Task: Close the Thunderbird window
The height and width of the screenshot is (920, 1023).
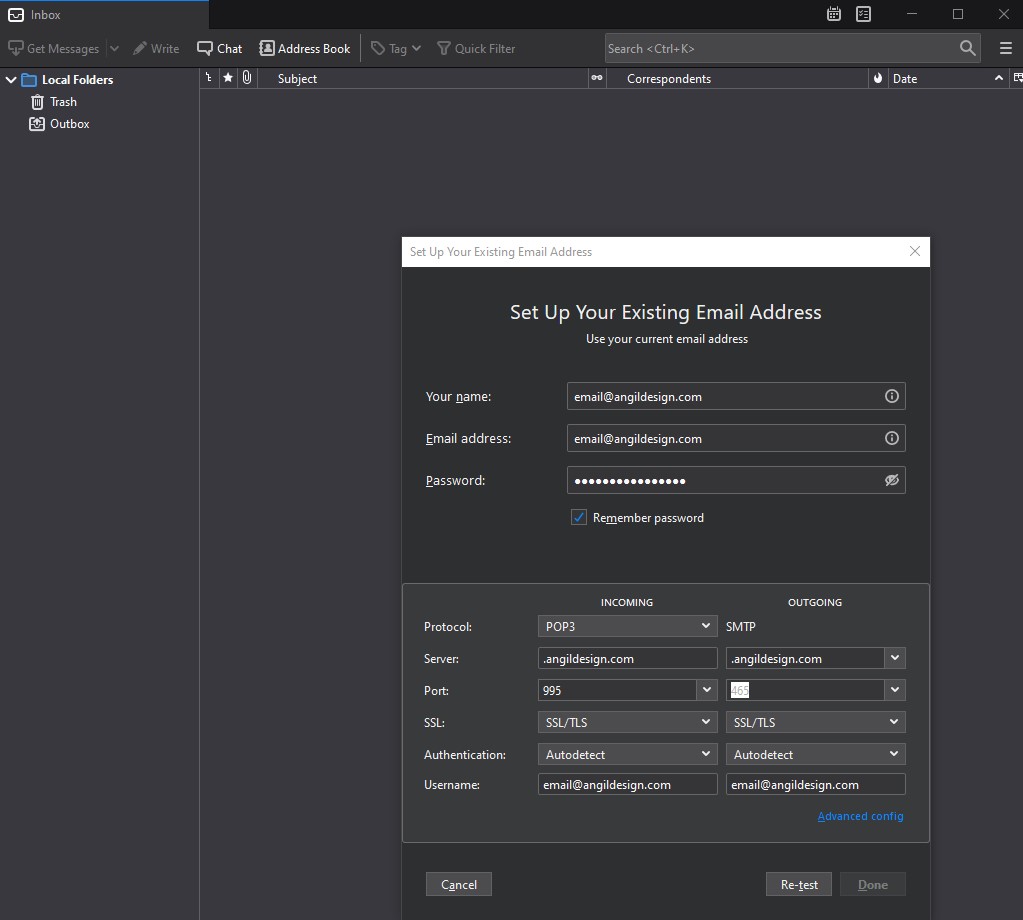Action: 1003,14
